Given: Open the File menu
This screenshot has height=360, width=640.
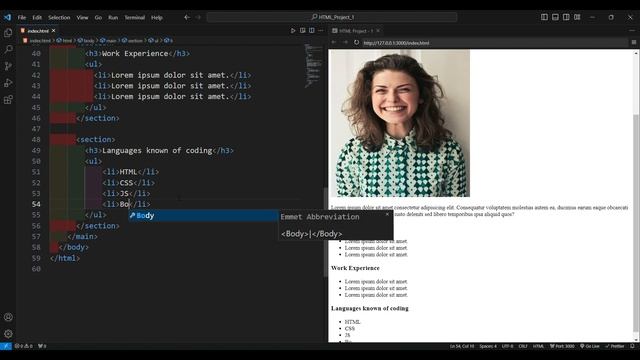Looking at the screenshot, I should [22, 18].
